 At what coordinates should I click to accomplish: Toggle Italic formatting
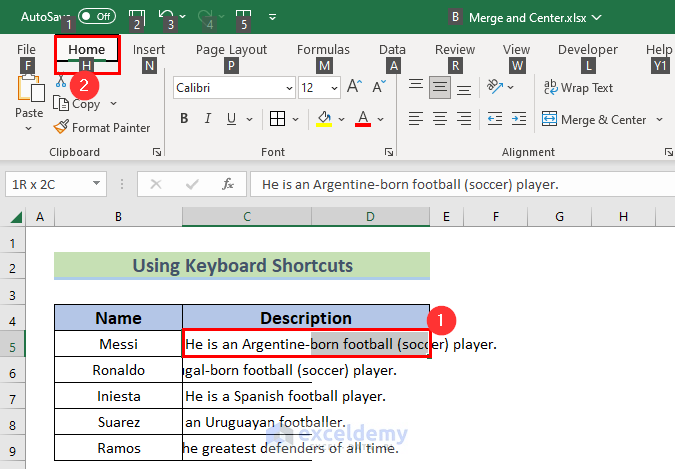(208, 118)
